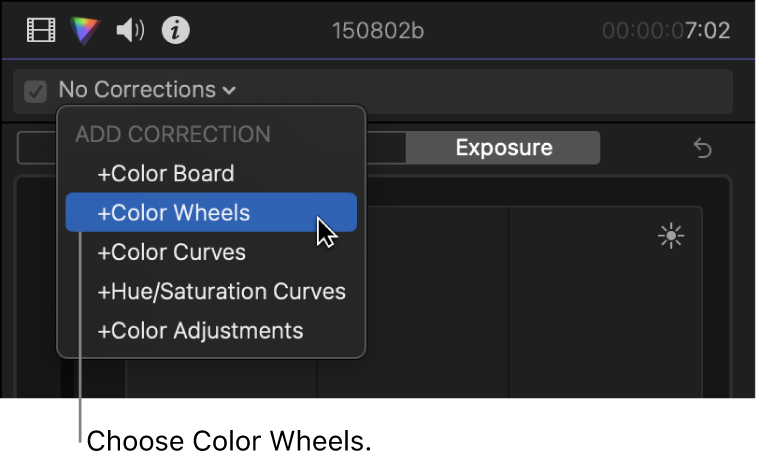Select +Color Curves correction
This screenshot has width=758, height=468.
pos(171,252)
